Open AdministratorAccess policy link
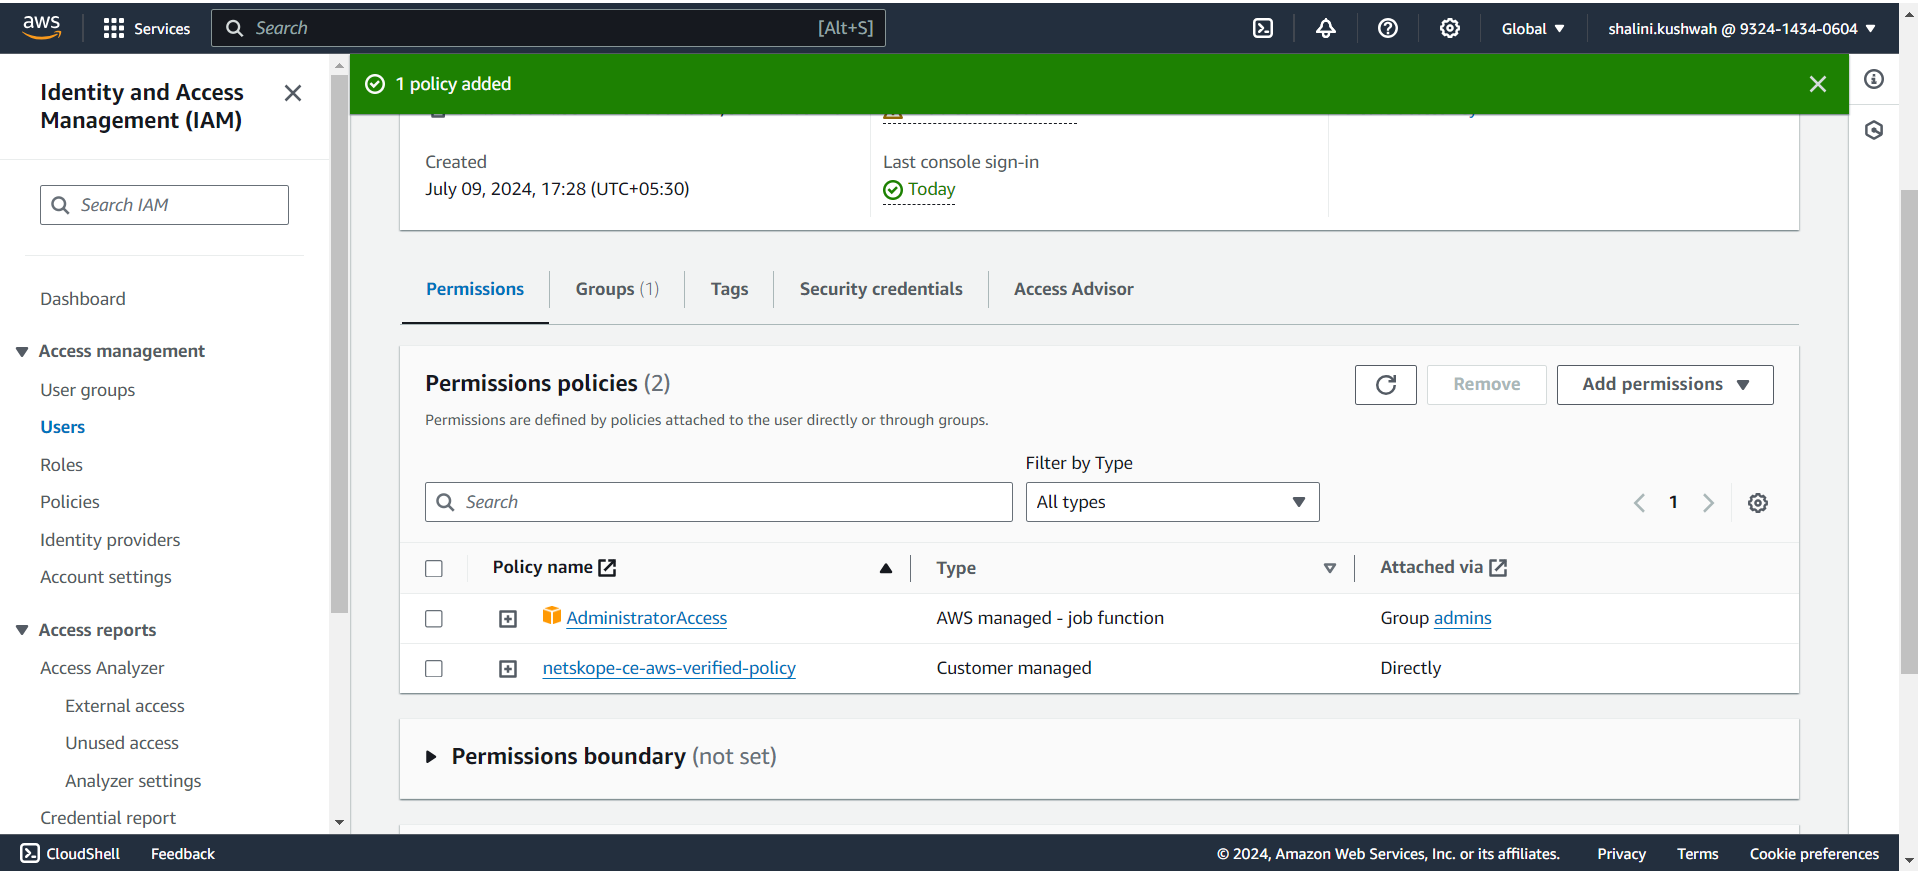Viewport: 1918px width, 871px height. tap(646, 618)
